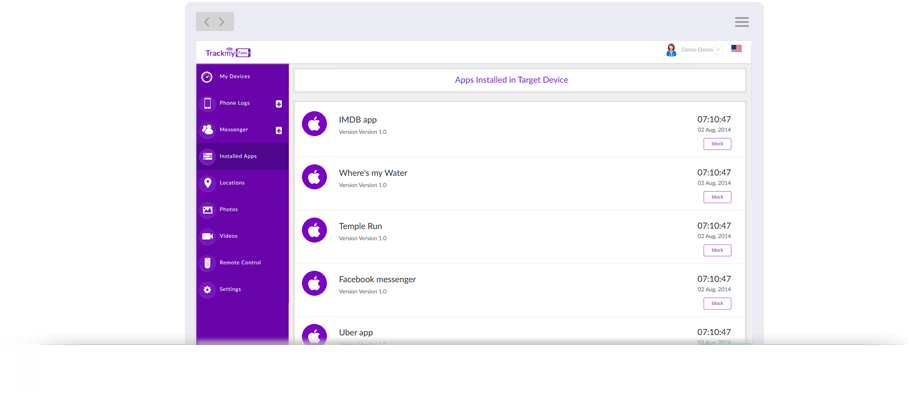This screenshot has width=908, height=395.
Task: Click the 07:10:47 time on IMDB row
Action: click(x=714, y=119)
